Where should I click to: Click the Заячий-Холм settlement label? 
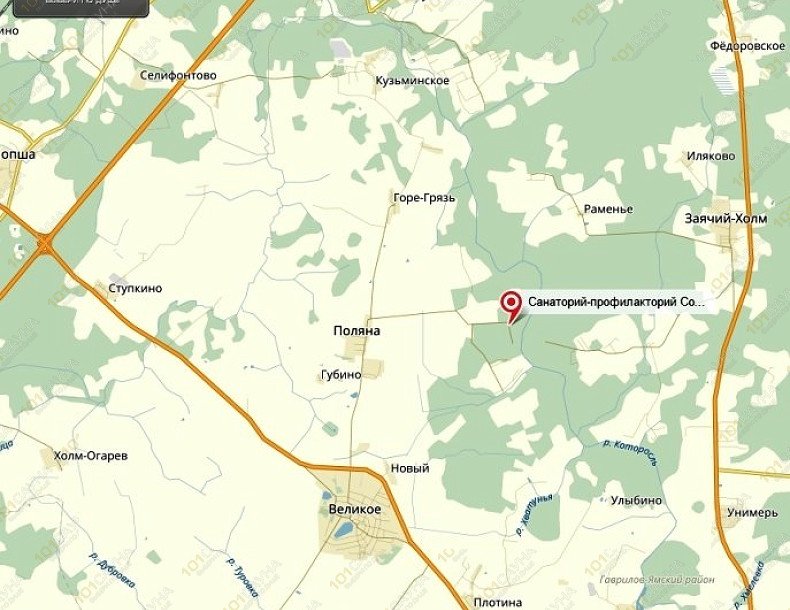coord(726,219)
